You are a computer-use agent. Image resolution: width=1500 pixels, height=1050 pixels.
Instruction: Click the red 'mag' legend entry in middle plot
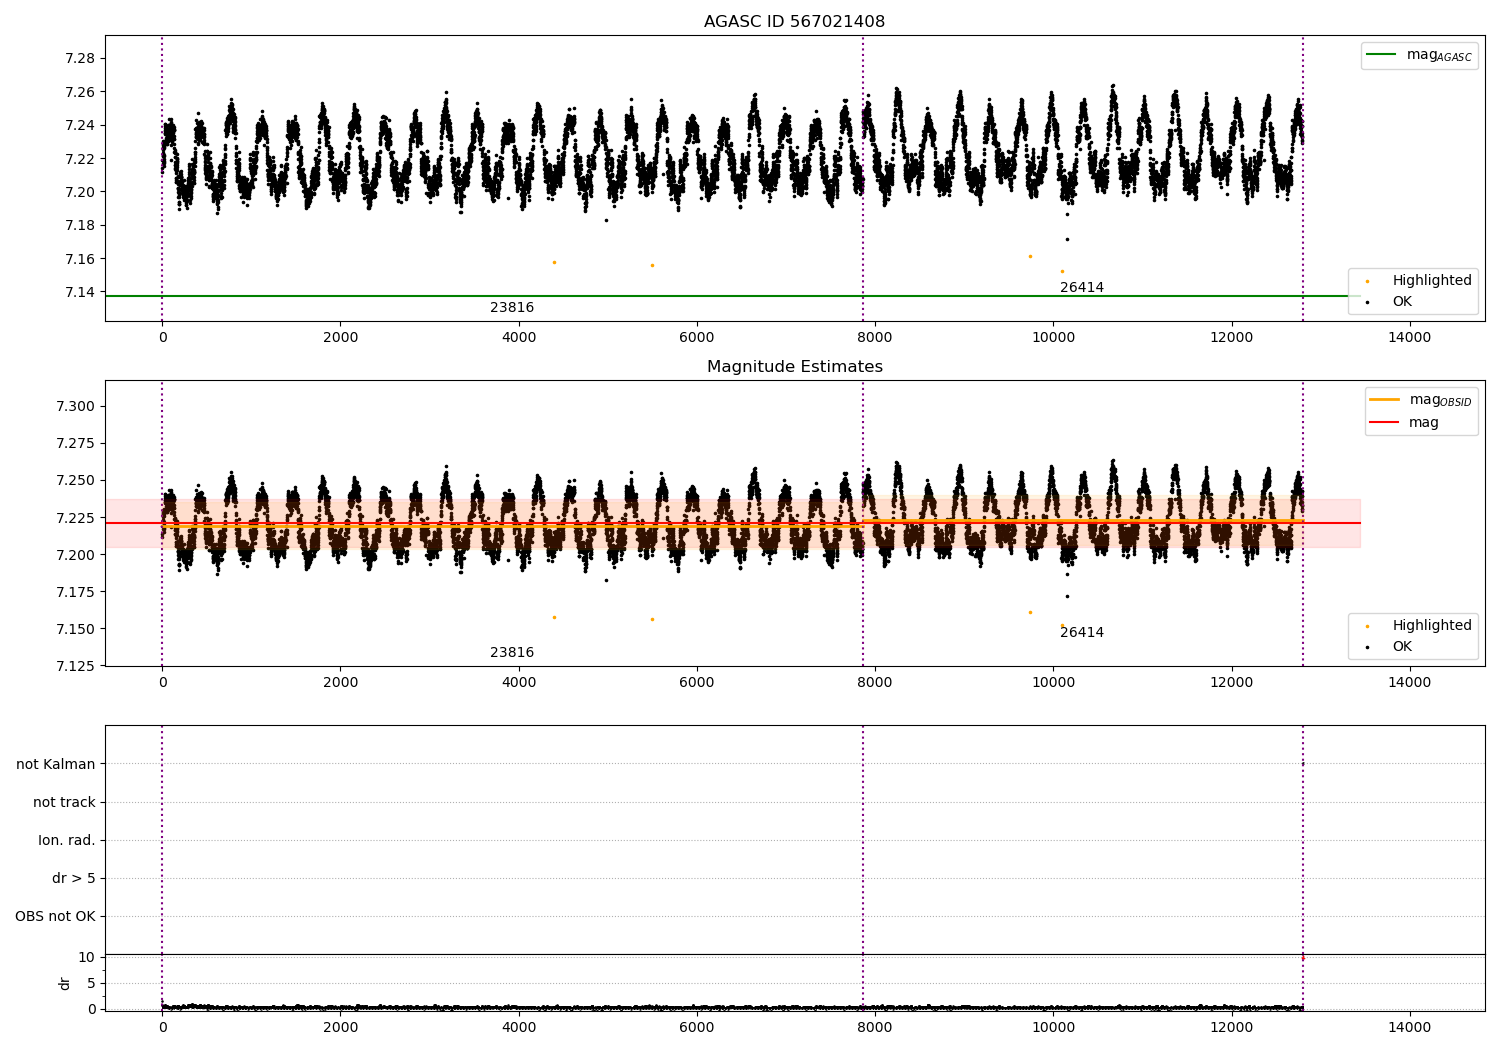click(x=1404, y=422)
